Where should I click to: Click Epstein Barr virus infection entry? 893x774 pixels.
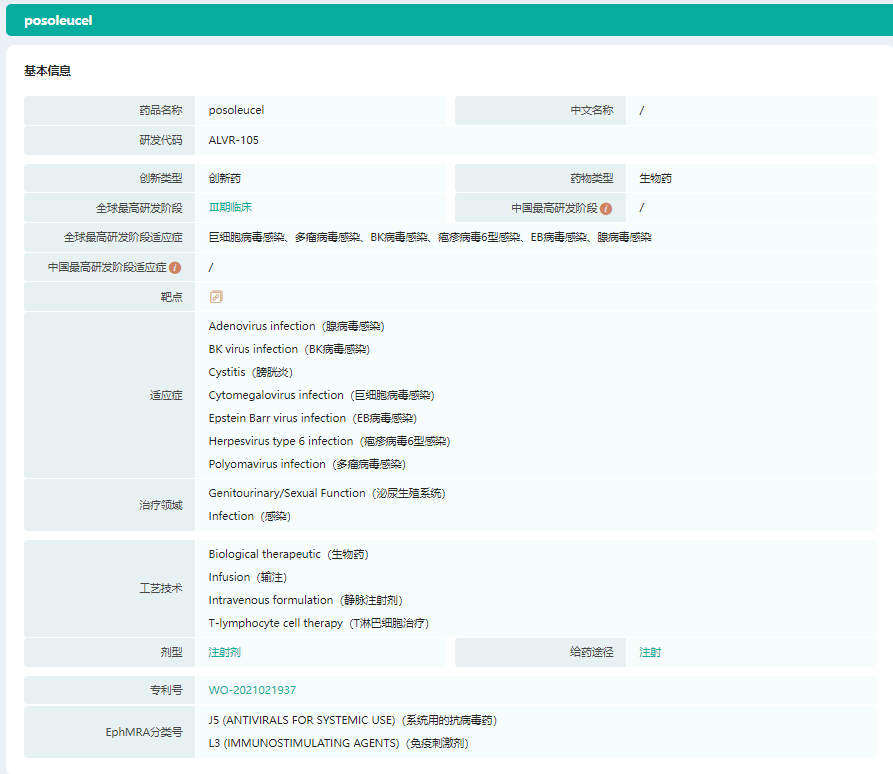click(312, 418)
